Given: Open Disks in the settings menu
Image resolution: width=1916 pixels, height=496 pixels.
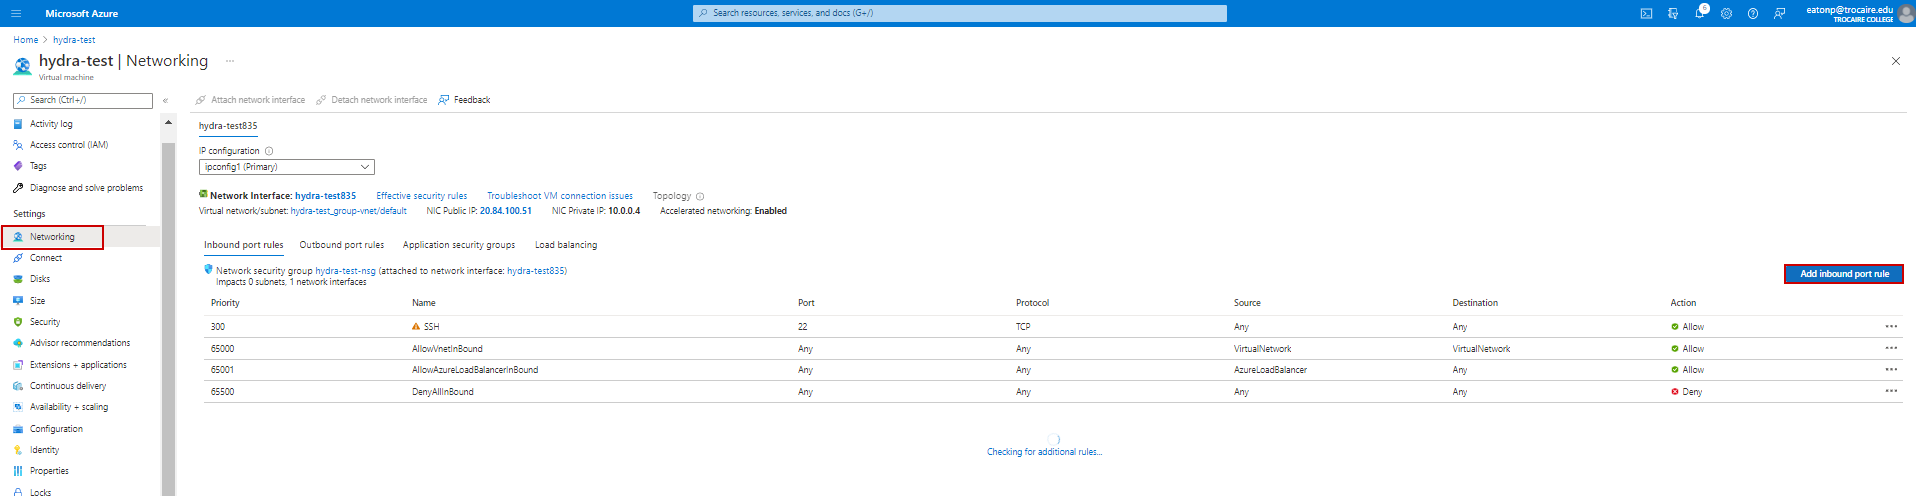Looking at the screenshot, I should 40,279.
